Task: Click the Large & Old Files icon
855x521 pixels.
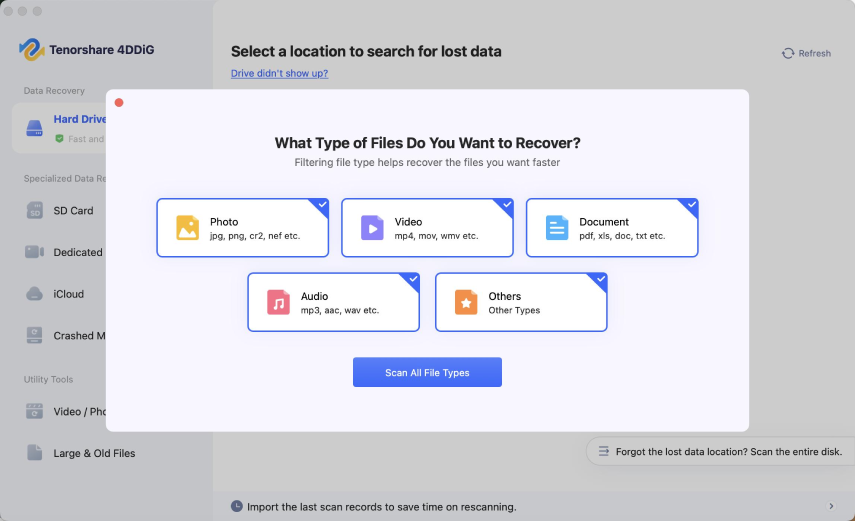Action: (35, 453)
